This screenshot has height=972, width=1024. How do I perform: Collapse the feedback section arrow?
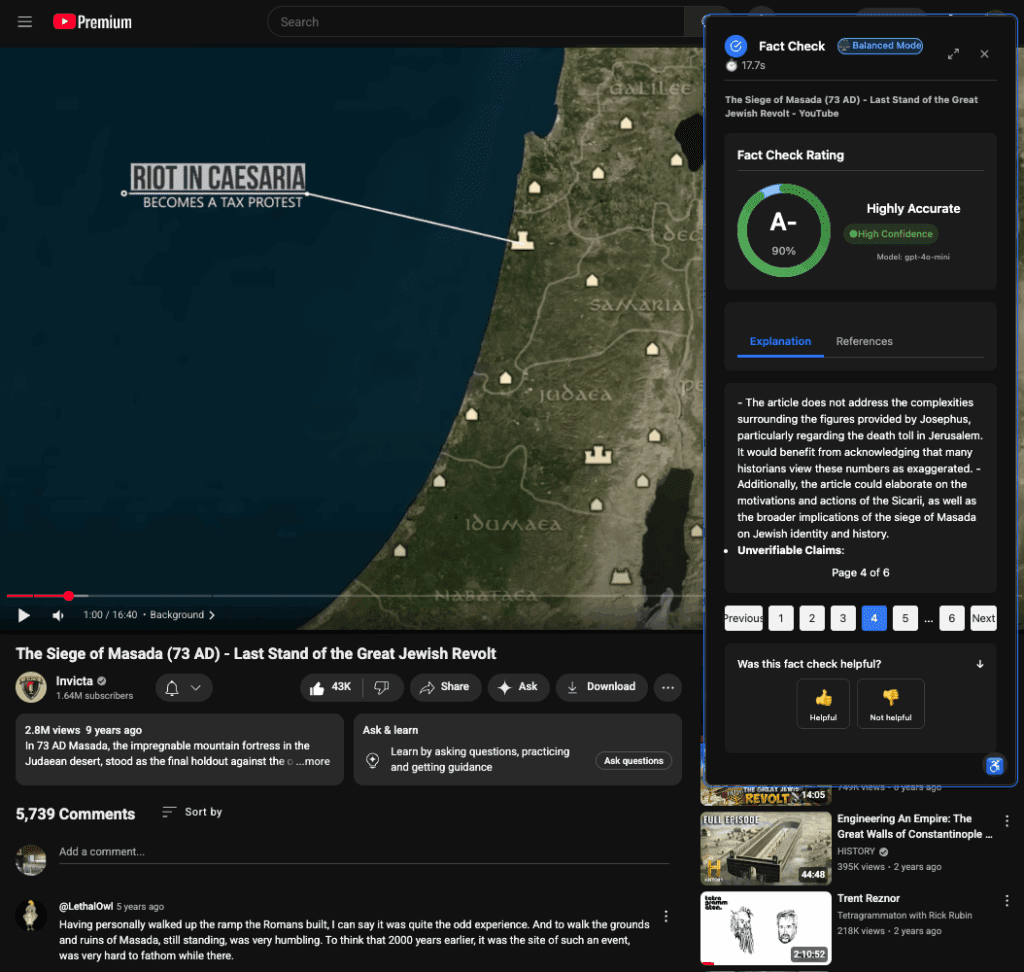tap(980, 664)
